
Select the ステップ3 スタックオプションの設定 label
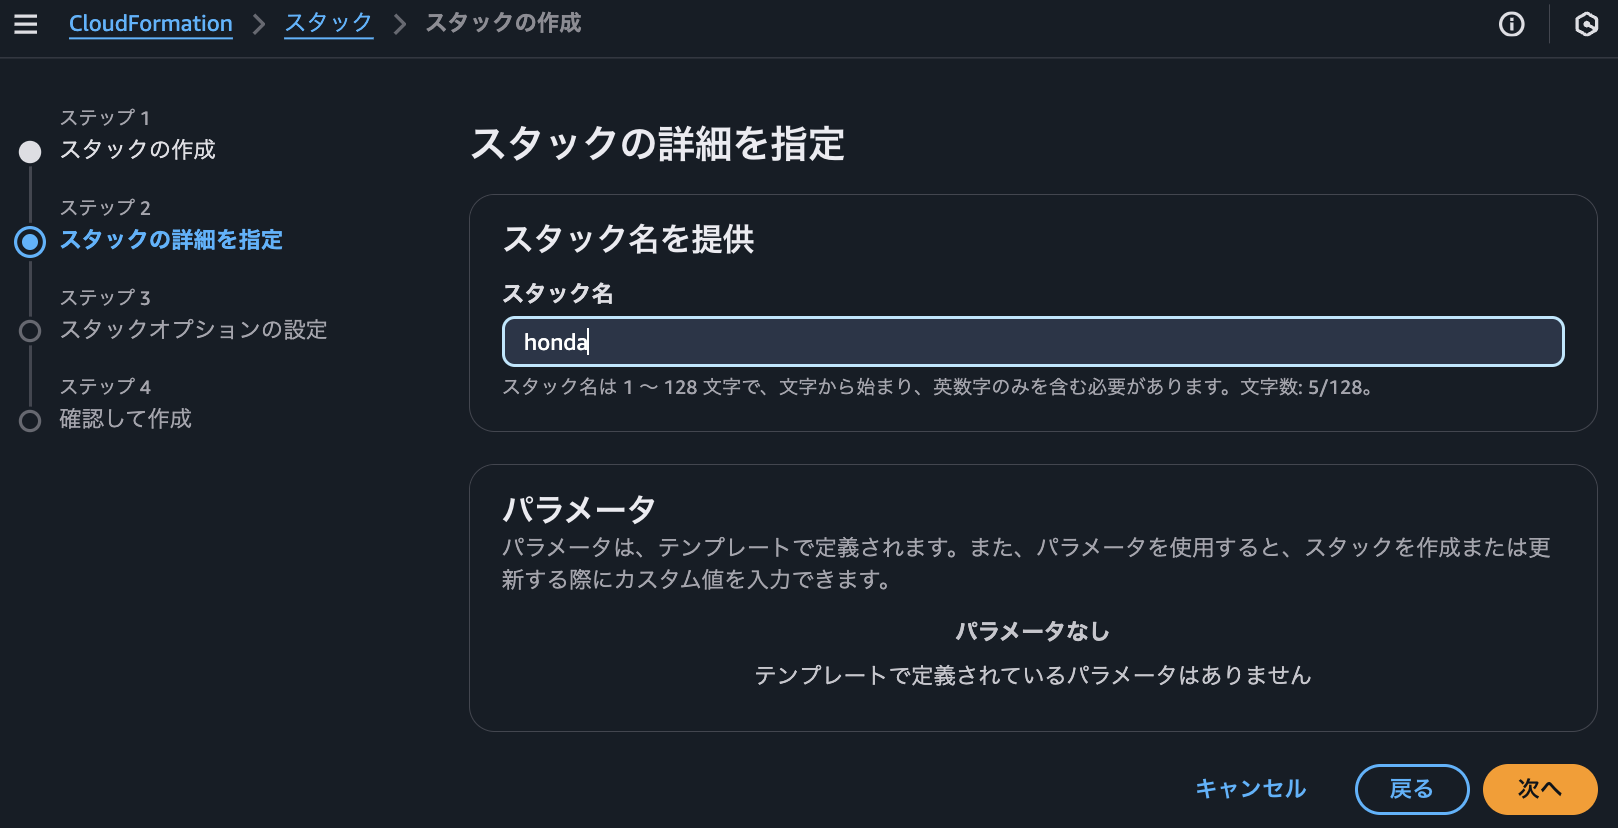194,330
